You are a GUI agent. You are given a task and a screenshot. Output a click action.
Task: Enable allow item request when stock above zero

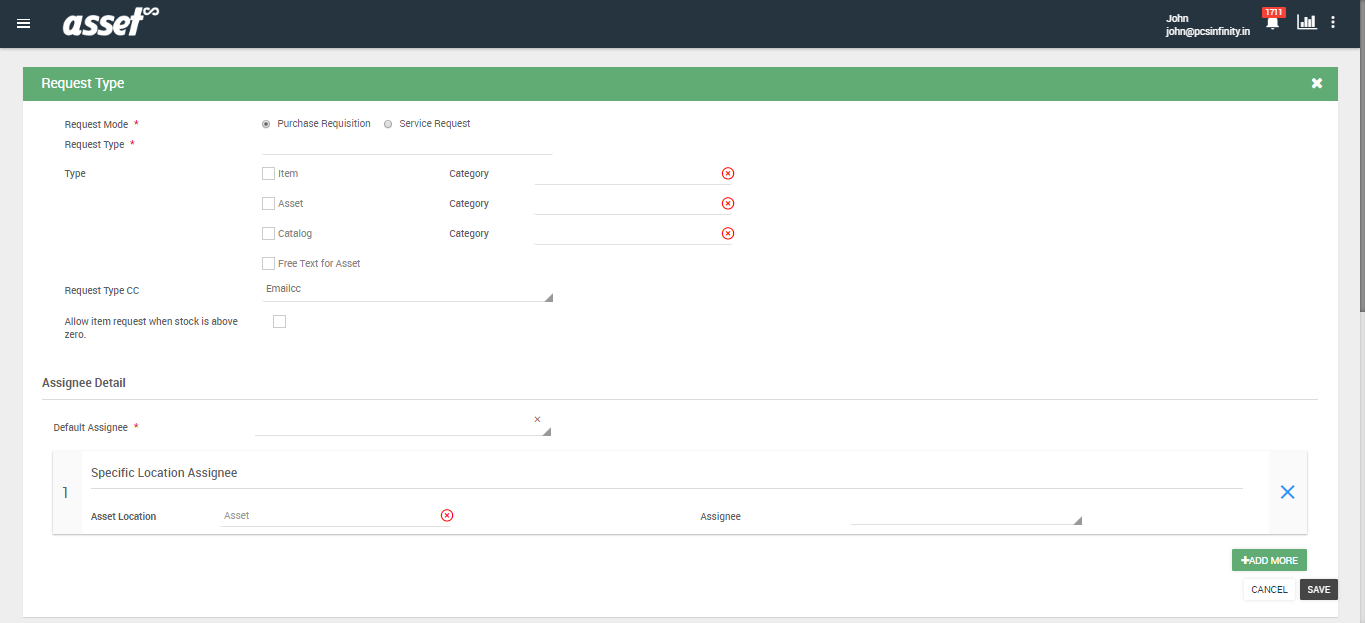279,321
